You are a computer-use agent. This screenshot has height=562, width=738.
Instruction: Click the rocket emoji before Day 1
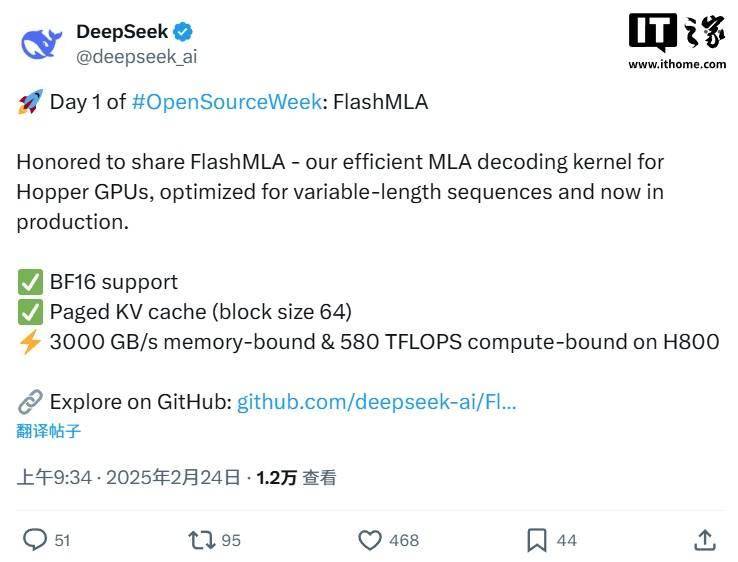tap(30, 102)
